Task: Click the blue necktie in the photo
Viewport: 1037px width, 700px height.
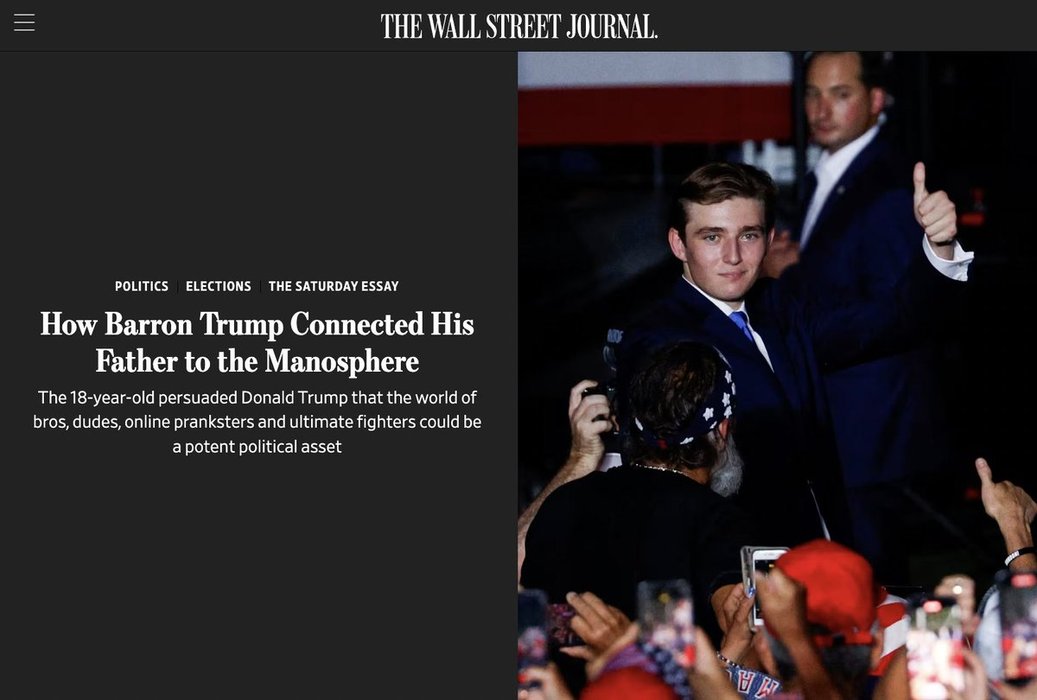Action: point(741,325)
